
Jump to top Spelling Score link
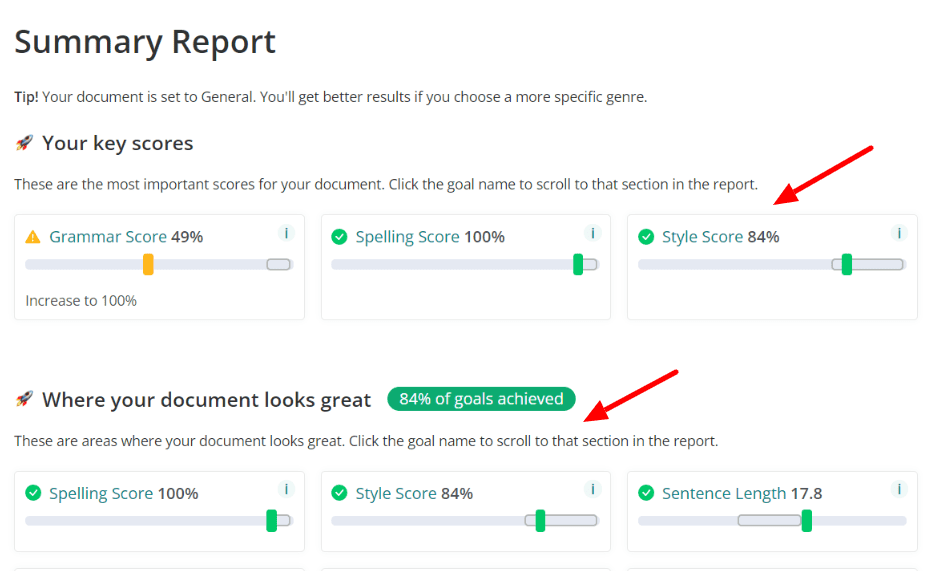coord(407,237)
